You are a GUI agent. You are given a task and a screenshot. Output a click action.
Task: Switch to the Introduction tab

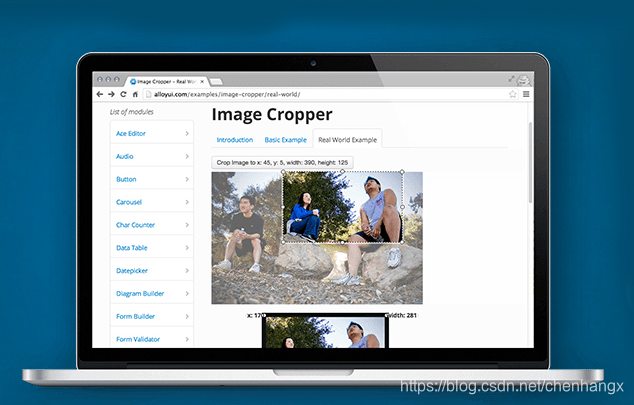pos(235,140)
